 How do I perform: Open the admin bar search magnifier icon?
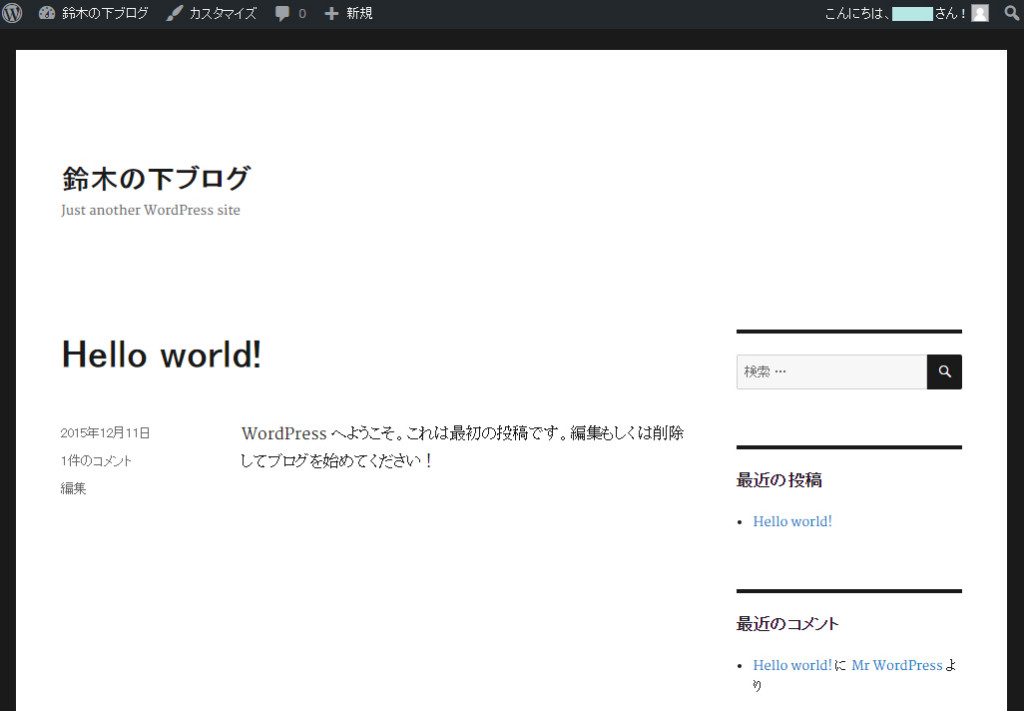[x=1011, y=13]
